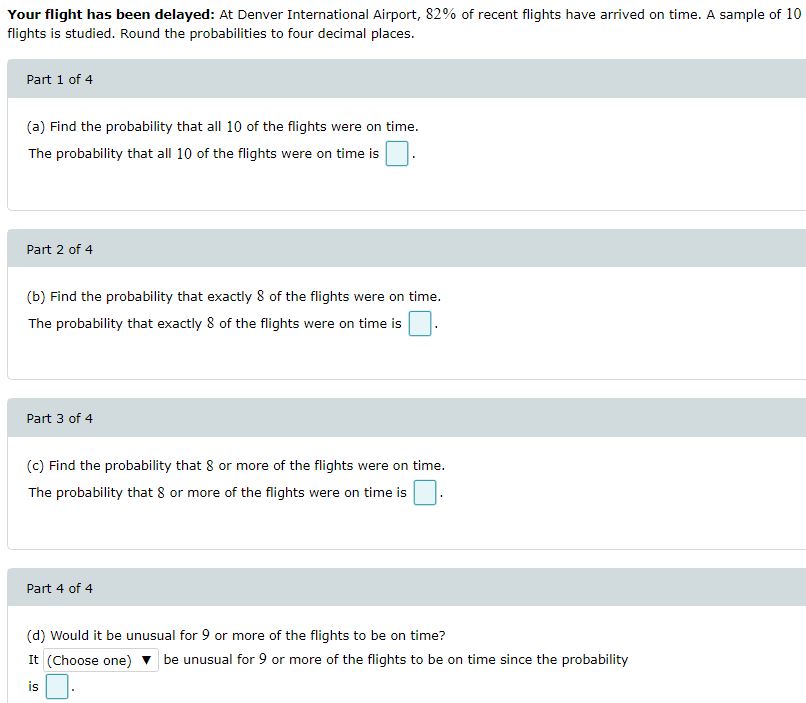Click the Part 4 of 4 header
The width and height of the screenshot is (806, 703).
click(60, 588)
